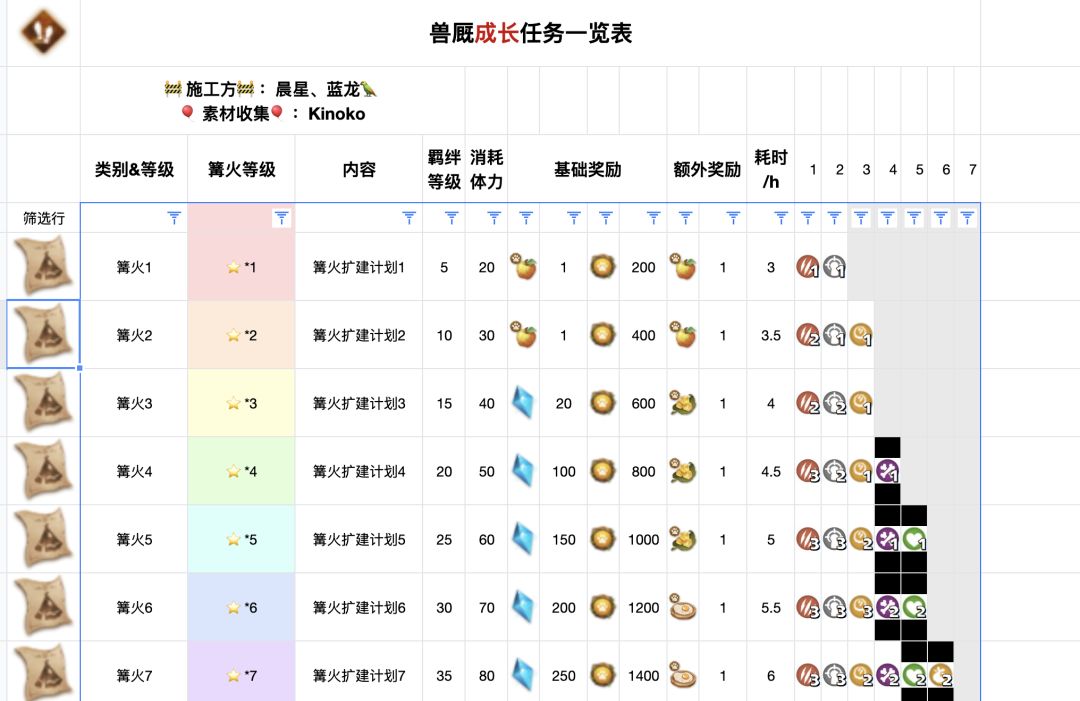The height and width of the screenshot is (701, 1080).
Task: Click the blue crystal icon in 篝火5 row
Action: [523, 539]
